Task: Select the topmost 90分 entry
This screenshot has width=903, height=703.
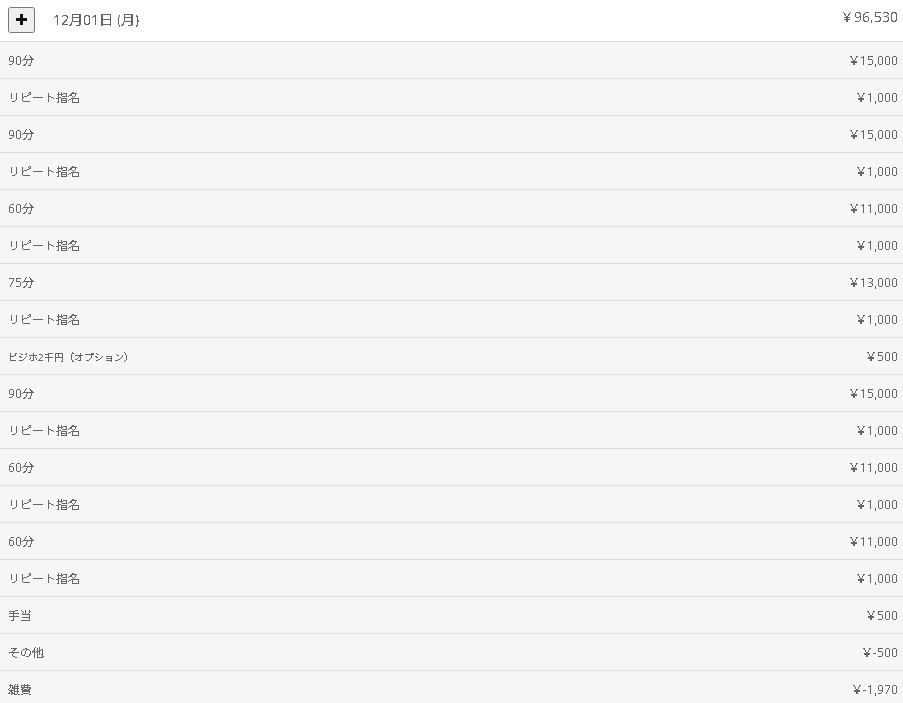Action: point(21,61)
